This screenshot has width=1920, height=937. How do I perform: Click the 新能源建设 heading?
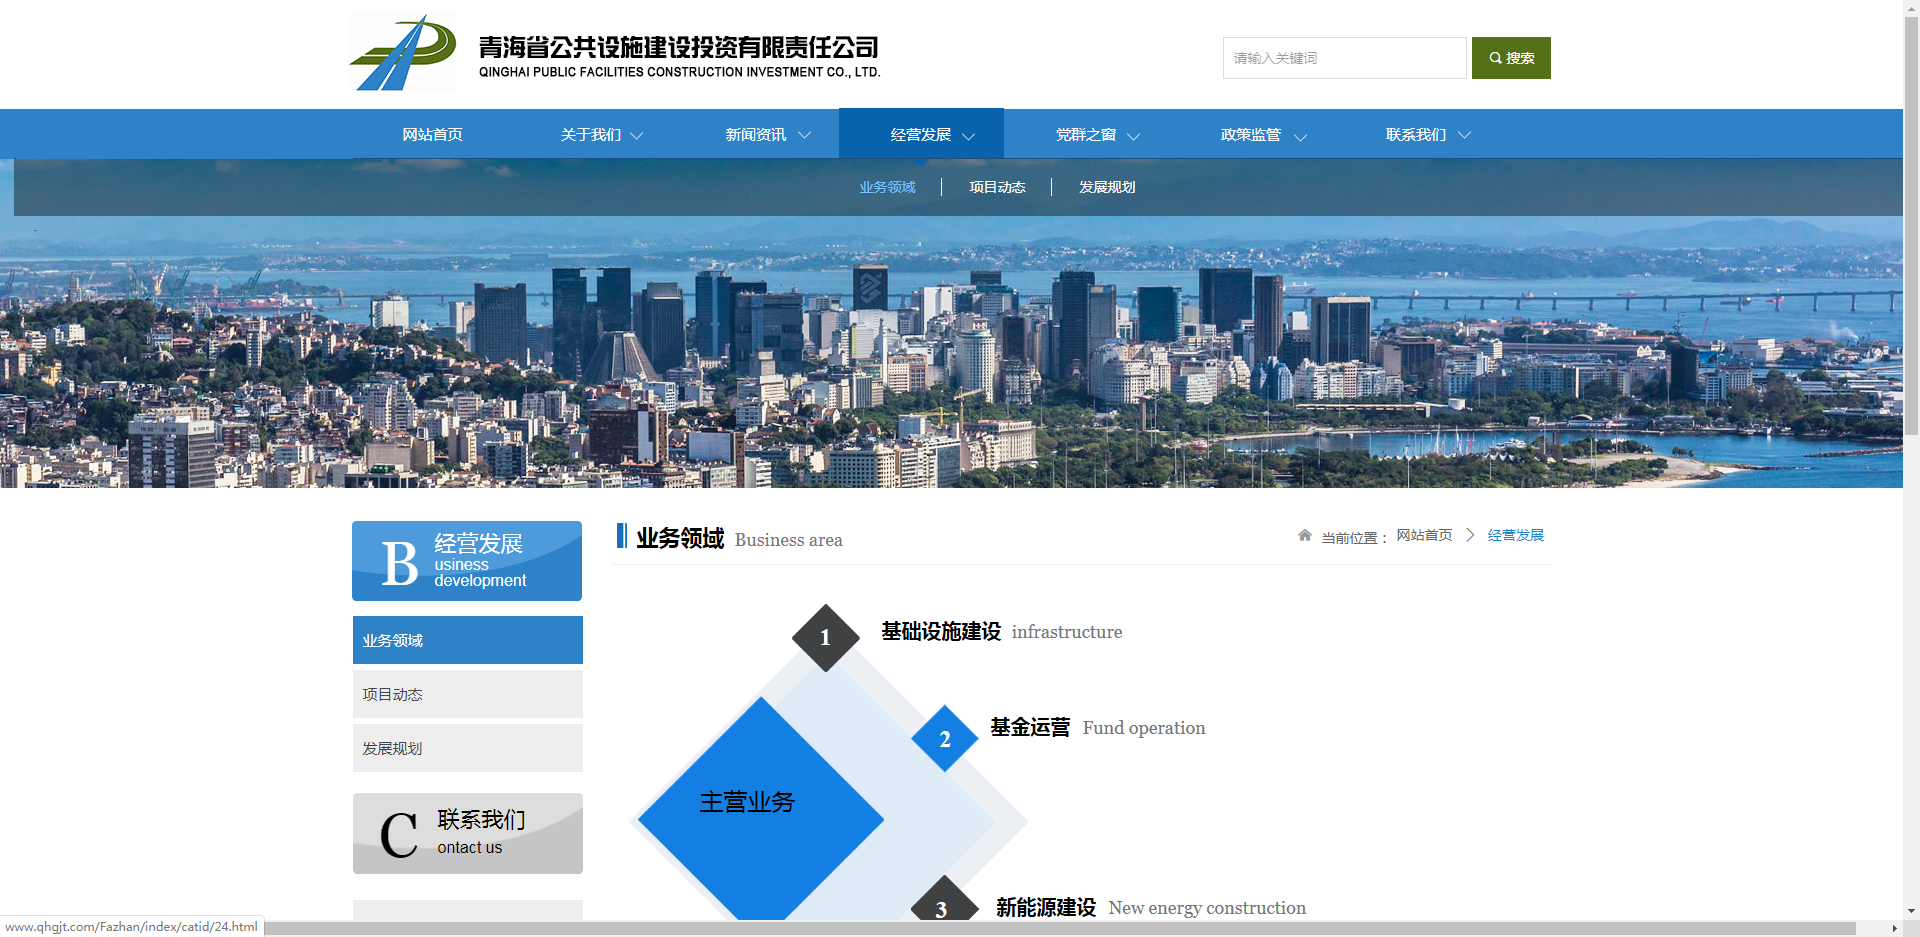point(1046,907)
